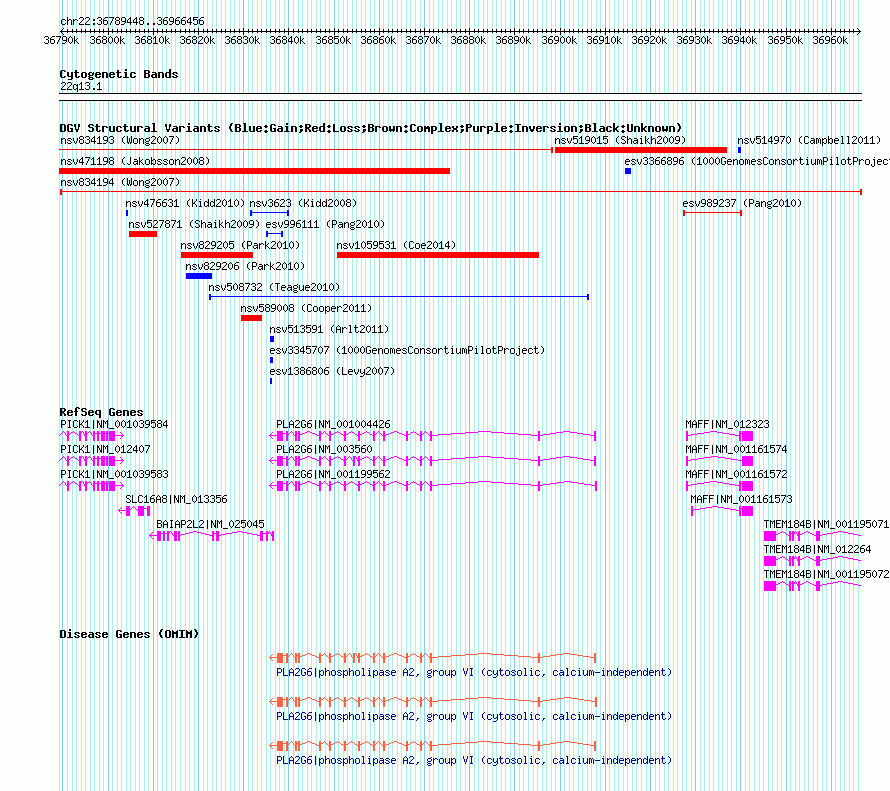The height and width of the screenshot is (791, 890).
Task: Select the PICK1|NM_012407 gene label
Action: 105,449
